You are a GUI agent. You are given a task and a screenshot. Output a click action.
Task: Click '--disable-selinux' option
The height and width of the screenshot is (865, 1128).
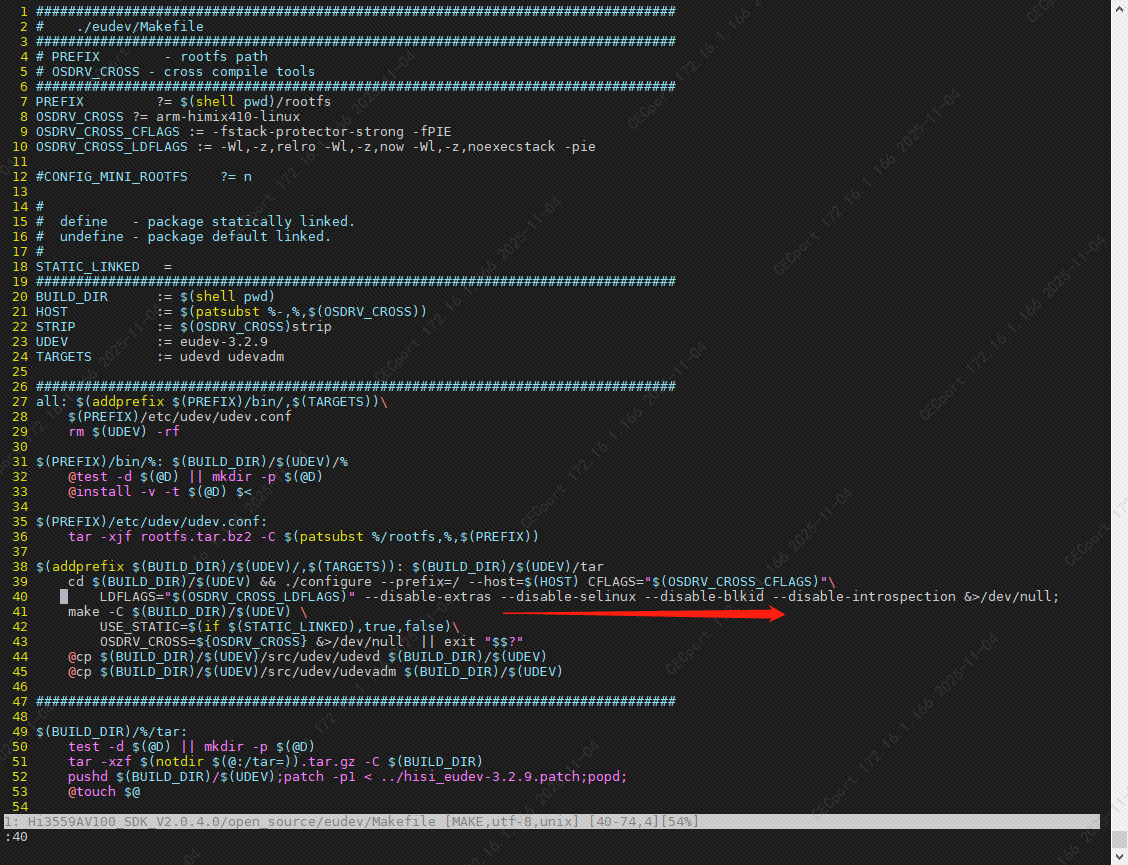[568, 597]
